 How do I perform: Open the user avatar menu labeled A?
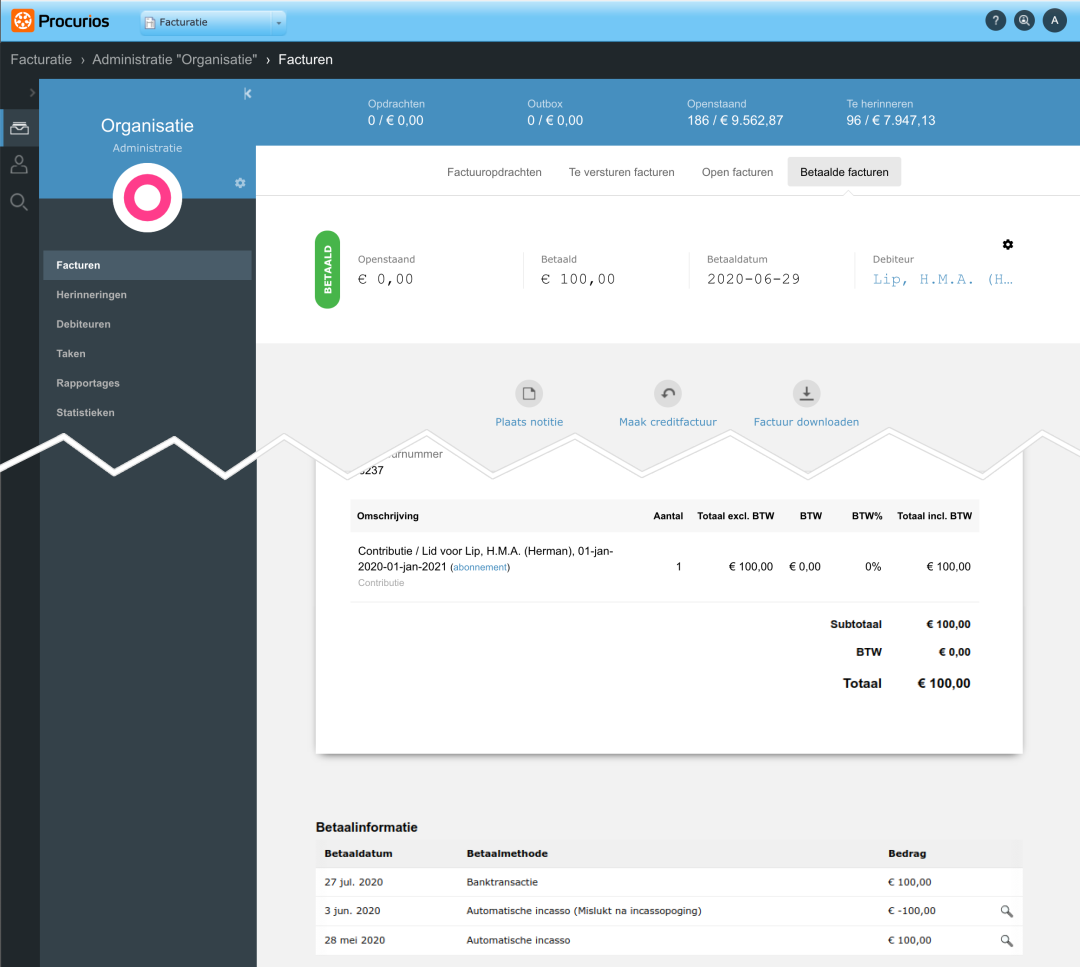(1055, 21)
